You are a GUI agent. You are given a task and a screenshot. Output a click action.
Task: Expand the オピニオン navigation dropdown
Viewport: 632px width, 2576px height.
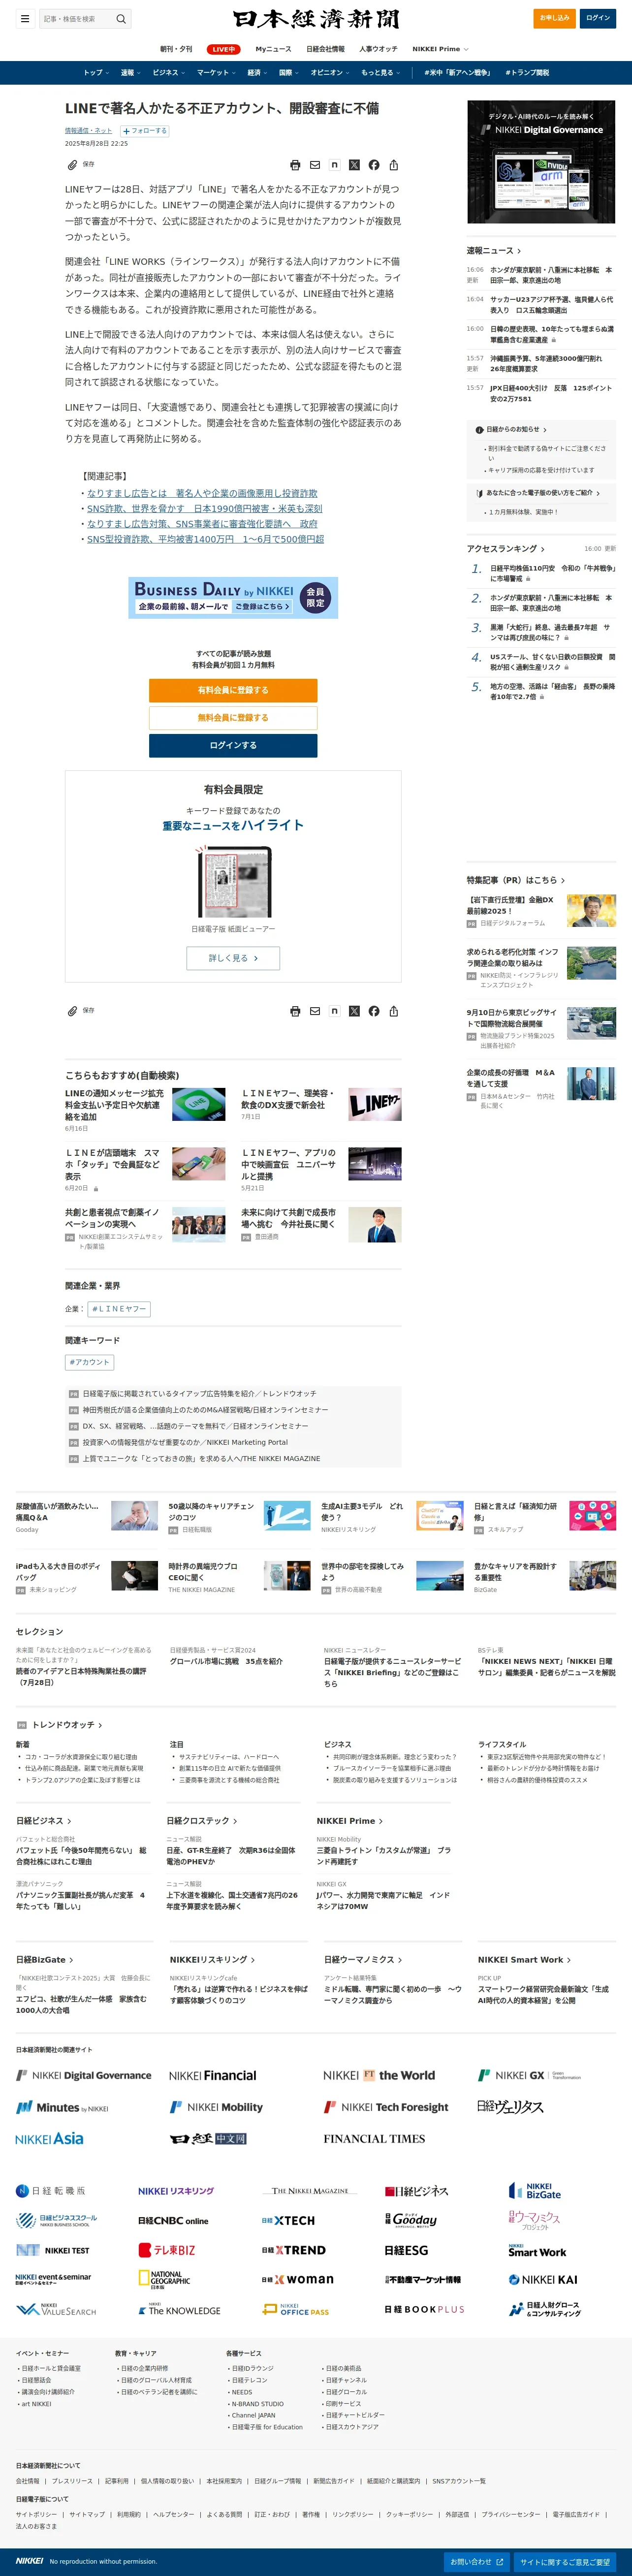click(x=330, y=73)
